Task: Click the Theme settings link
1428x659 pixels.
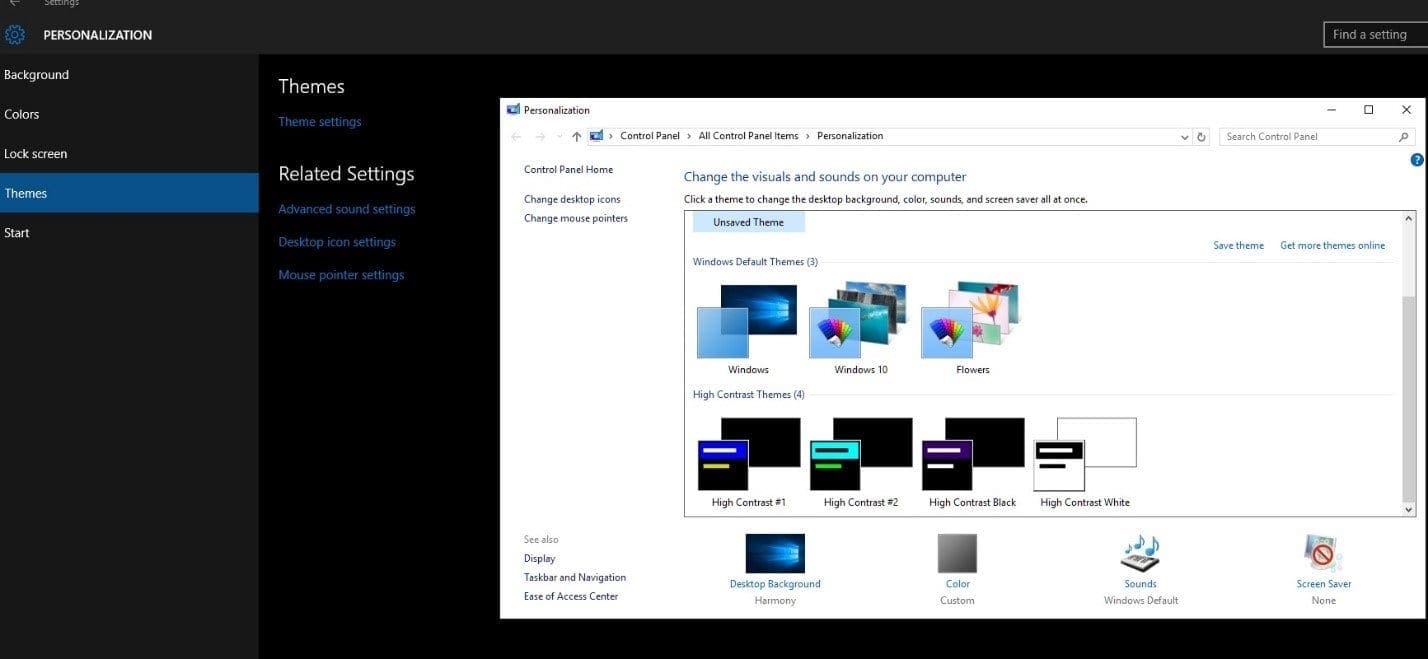Action: (320, 122)
